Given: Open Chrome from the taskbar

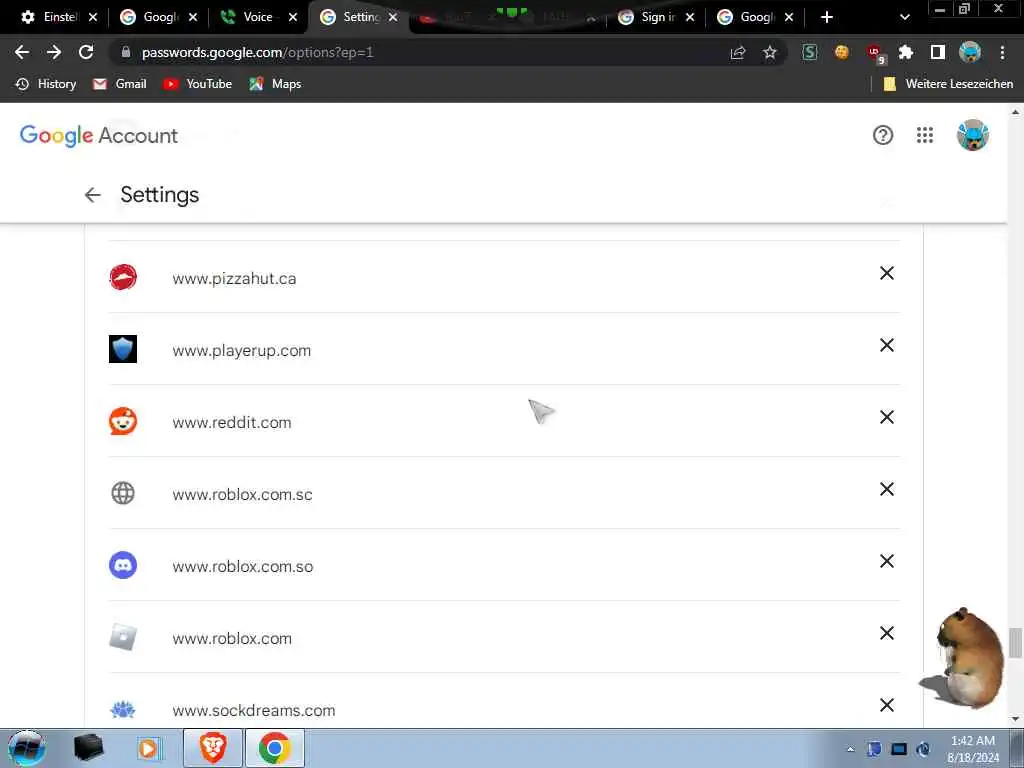Looking at the screenshot, I should pos(275,748).
